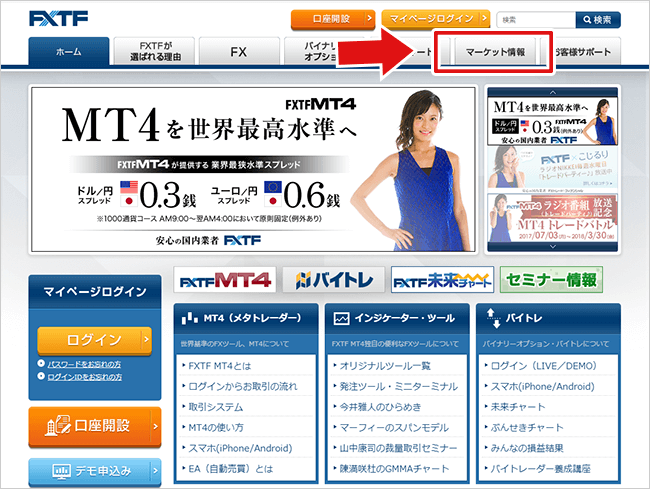Open バイトレーダー養成講座 link
650x489 pixels.
pos(541,469)
